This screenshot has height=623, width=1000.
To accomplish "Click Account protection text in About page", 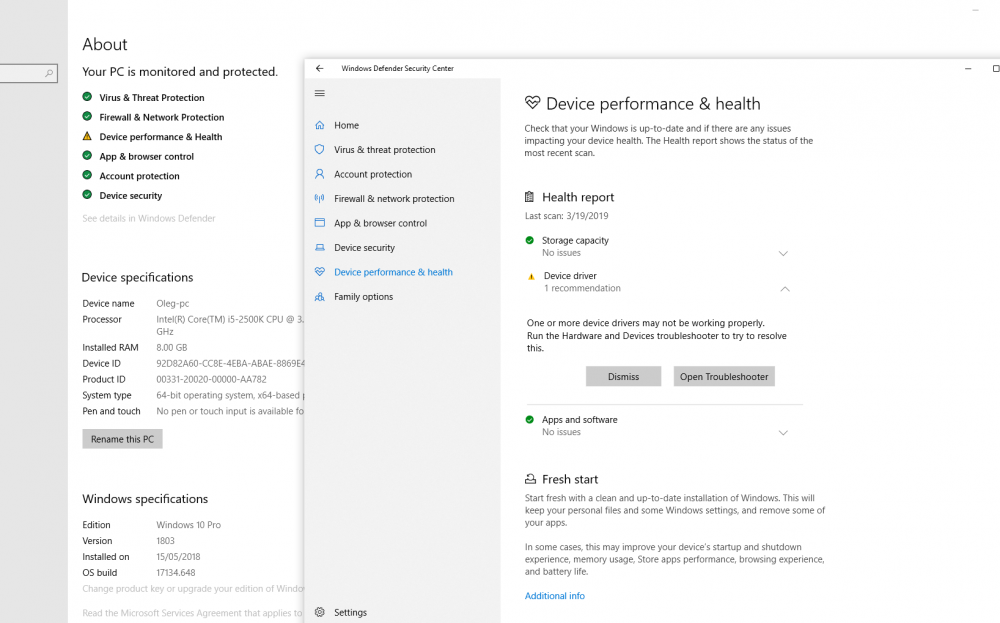I will click(140, 176).
